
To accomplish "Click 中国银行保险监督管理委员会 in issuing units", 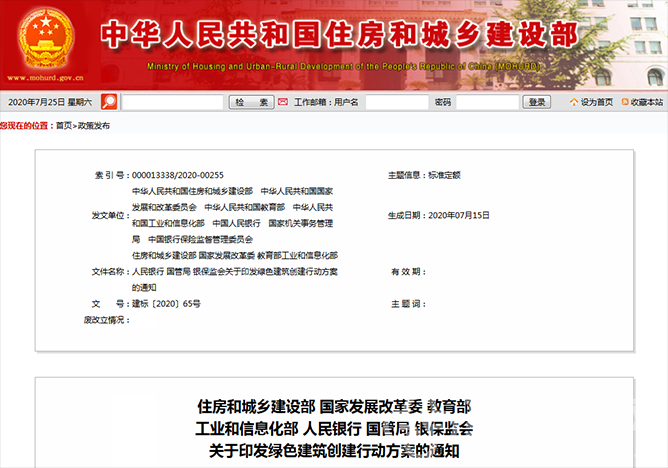I will pyautogui.click(x=200, y=239).
